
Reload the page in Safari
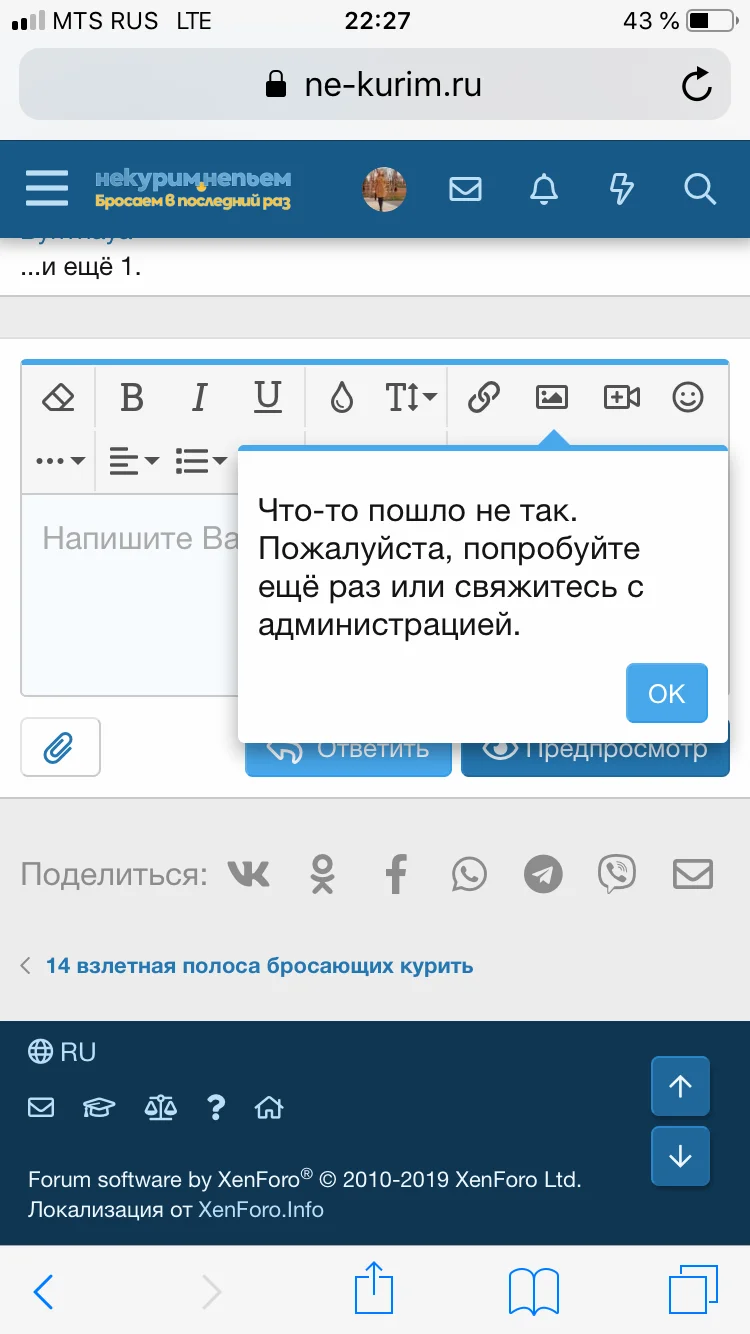point(696,85)
